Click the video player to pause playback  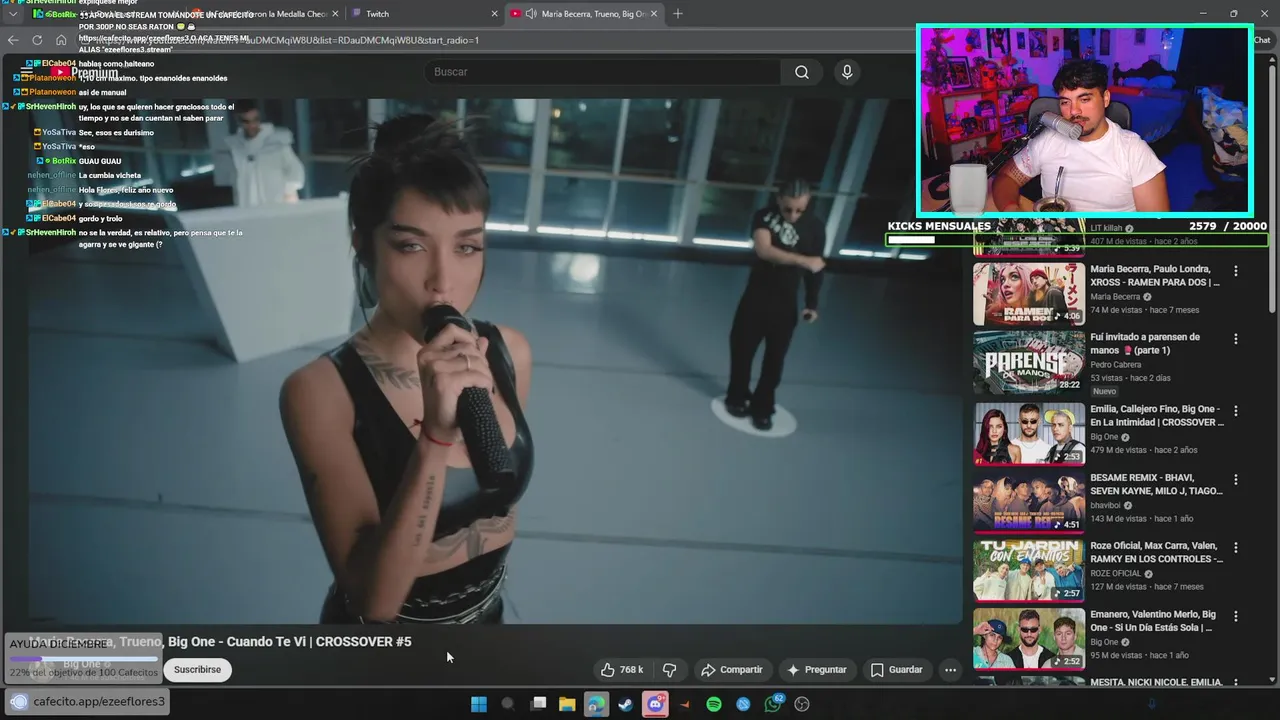(x=495, y=360)
